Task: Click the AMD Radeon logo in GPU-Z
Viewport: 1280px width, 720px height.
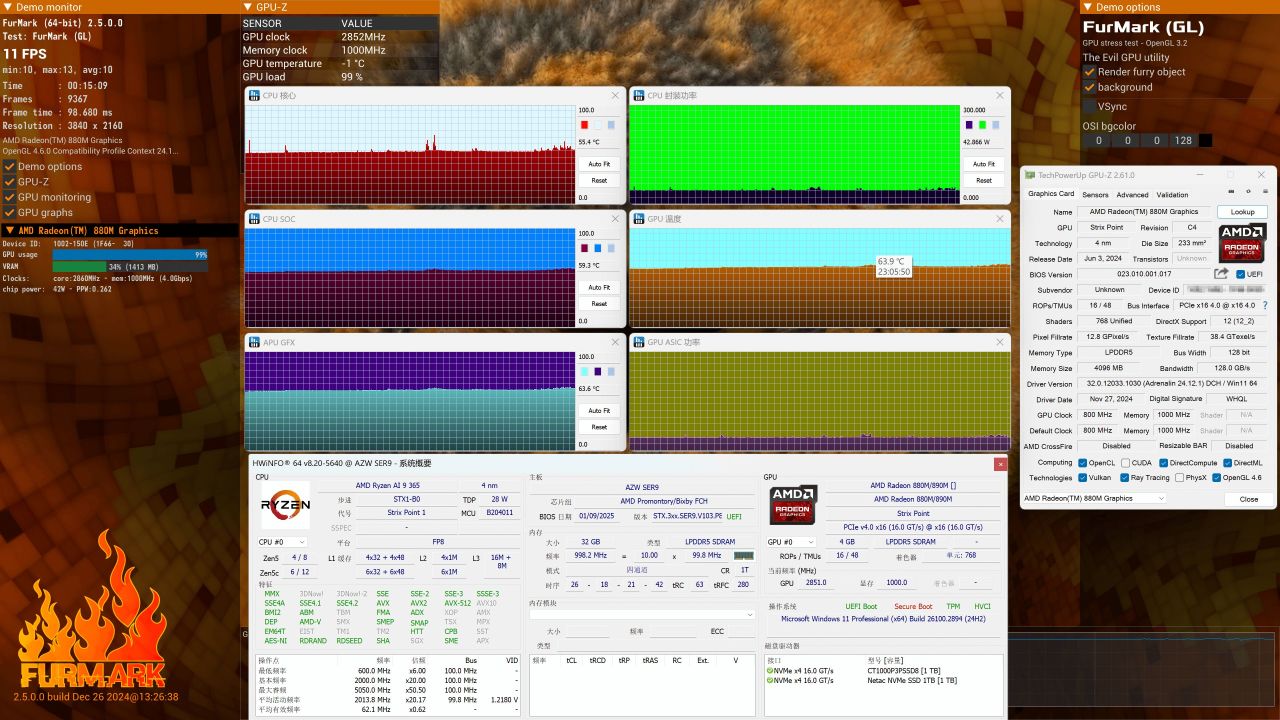Action: point(1242,243)
